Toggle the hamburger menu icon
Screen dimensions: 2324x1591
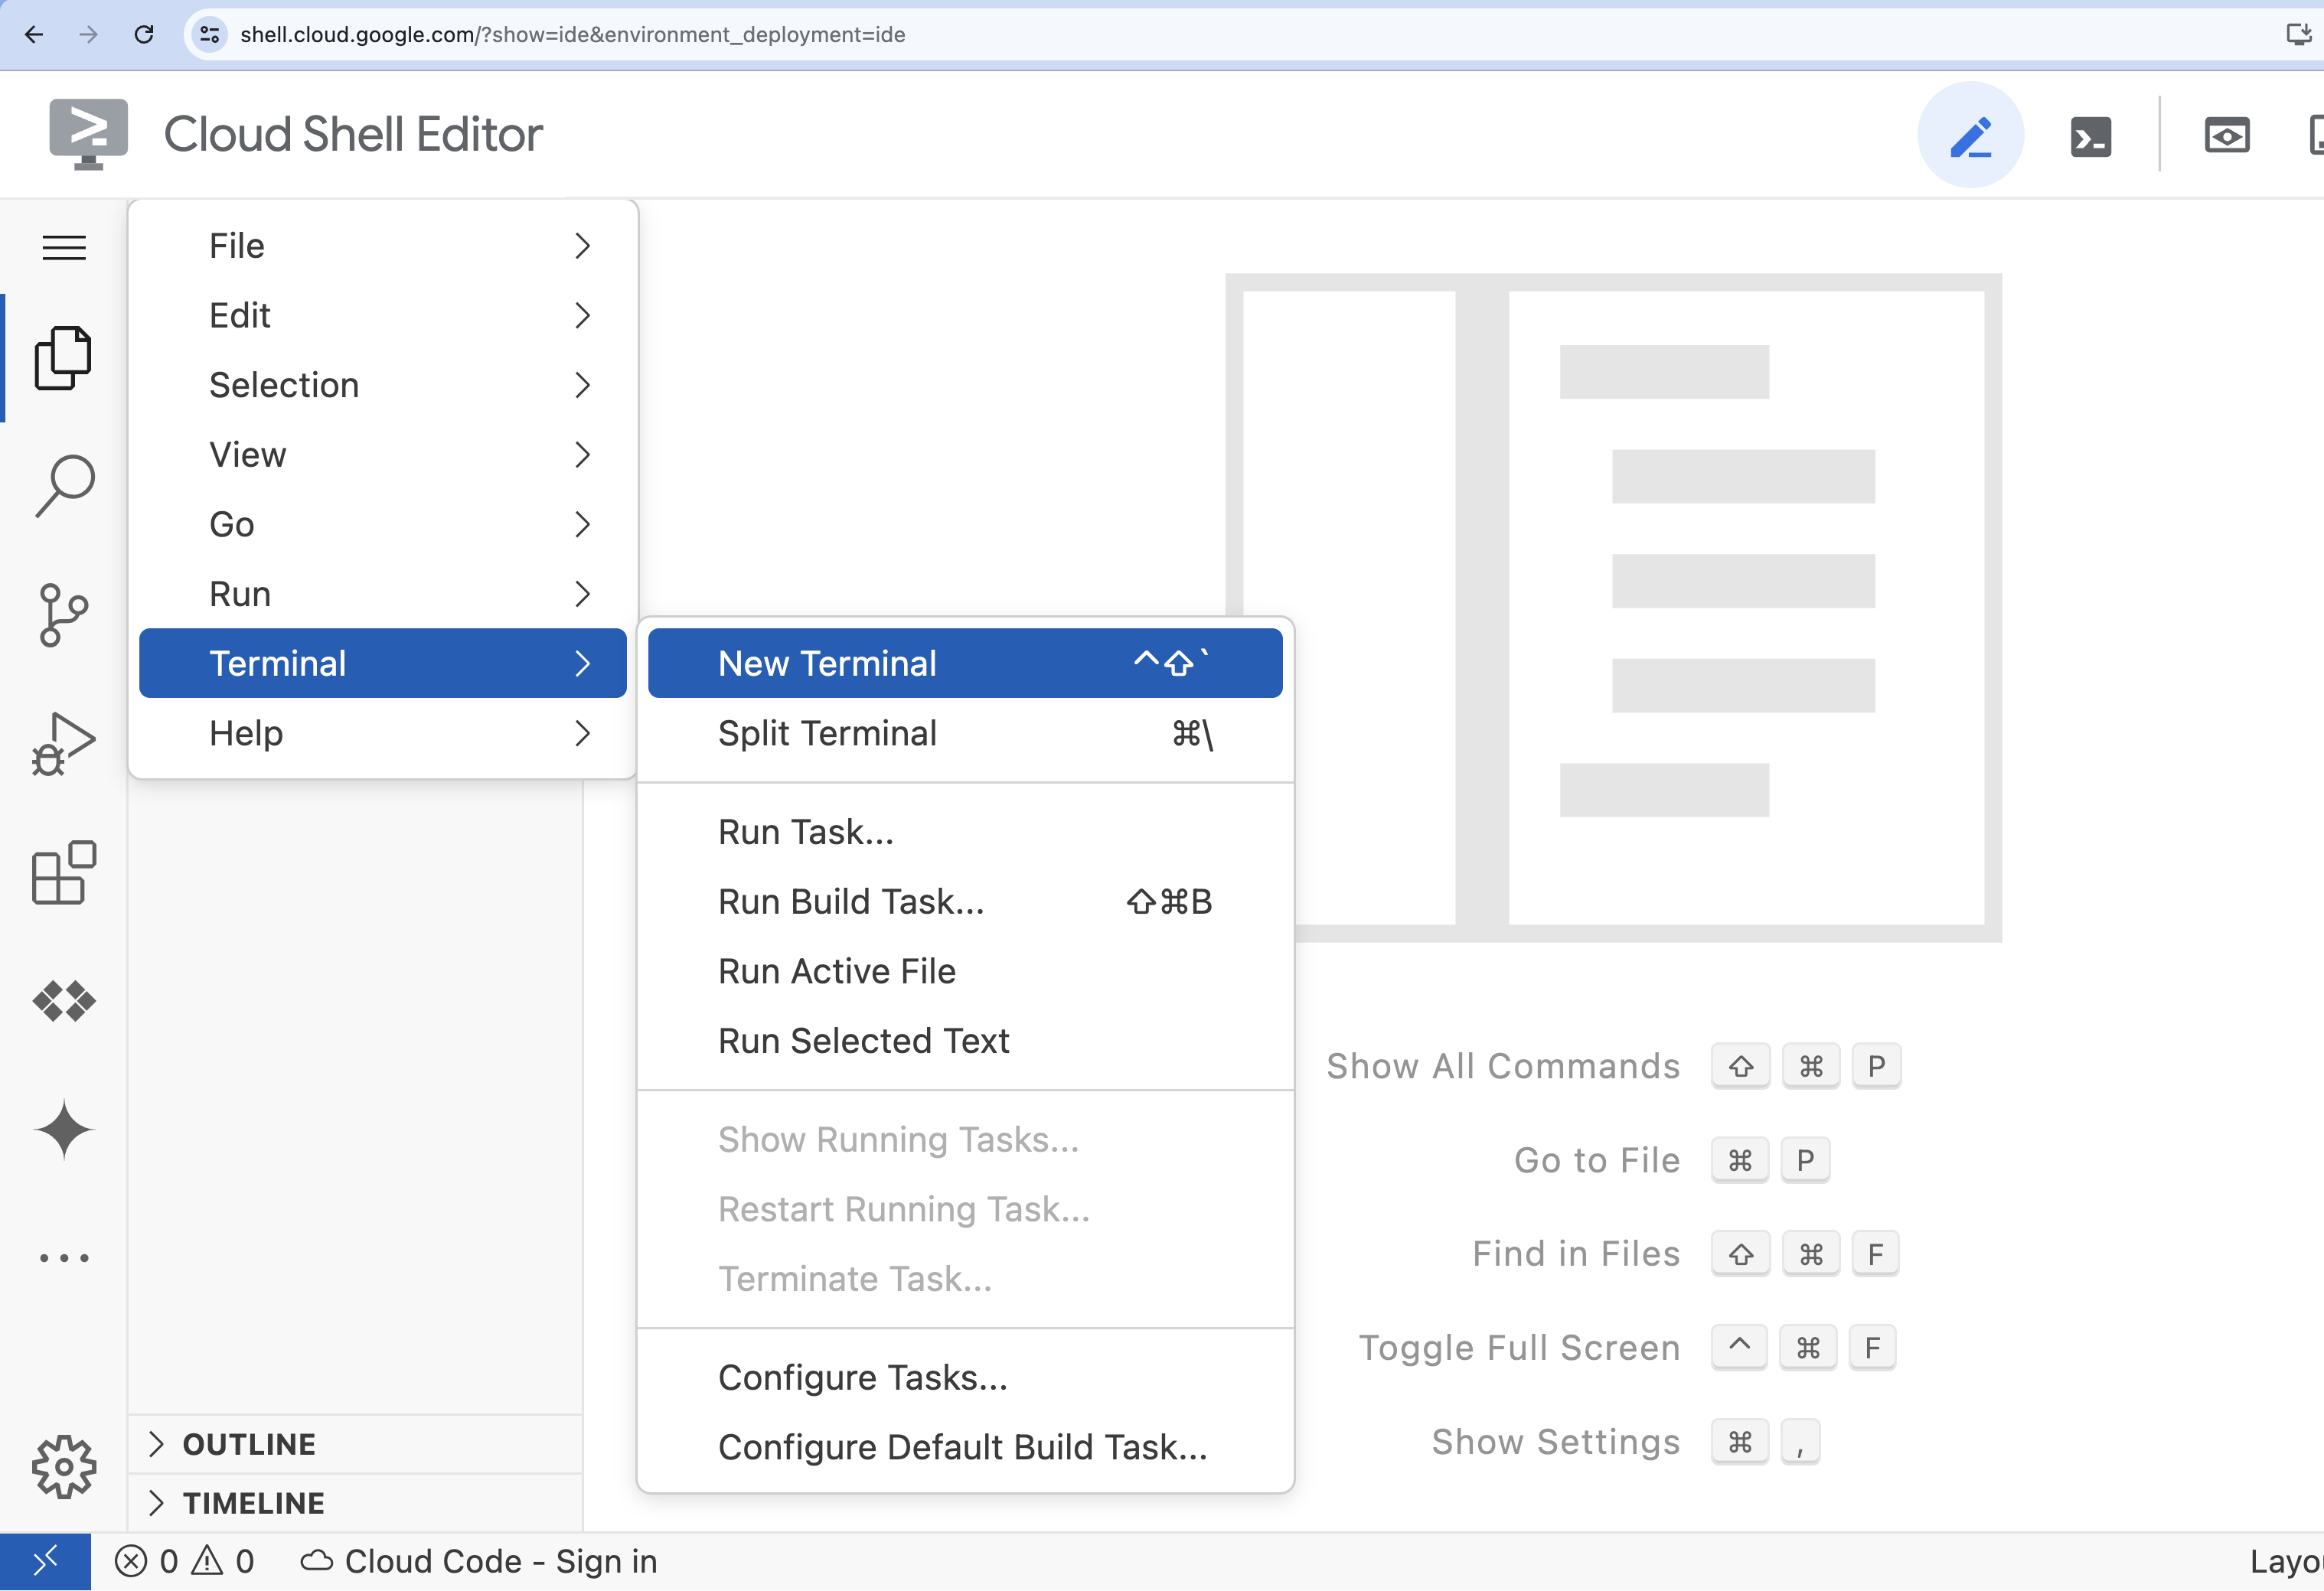coord(62,246)
